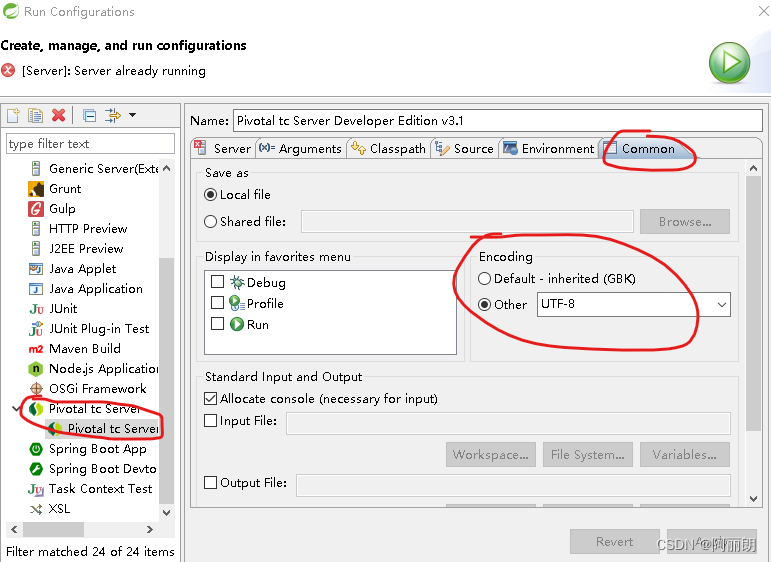
Task: Select Other encoding radio button
Action: 484,305
